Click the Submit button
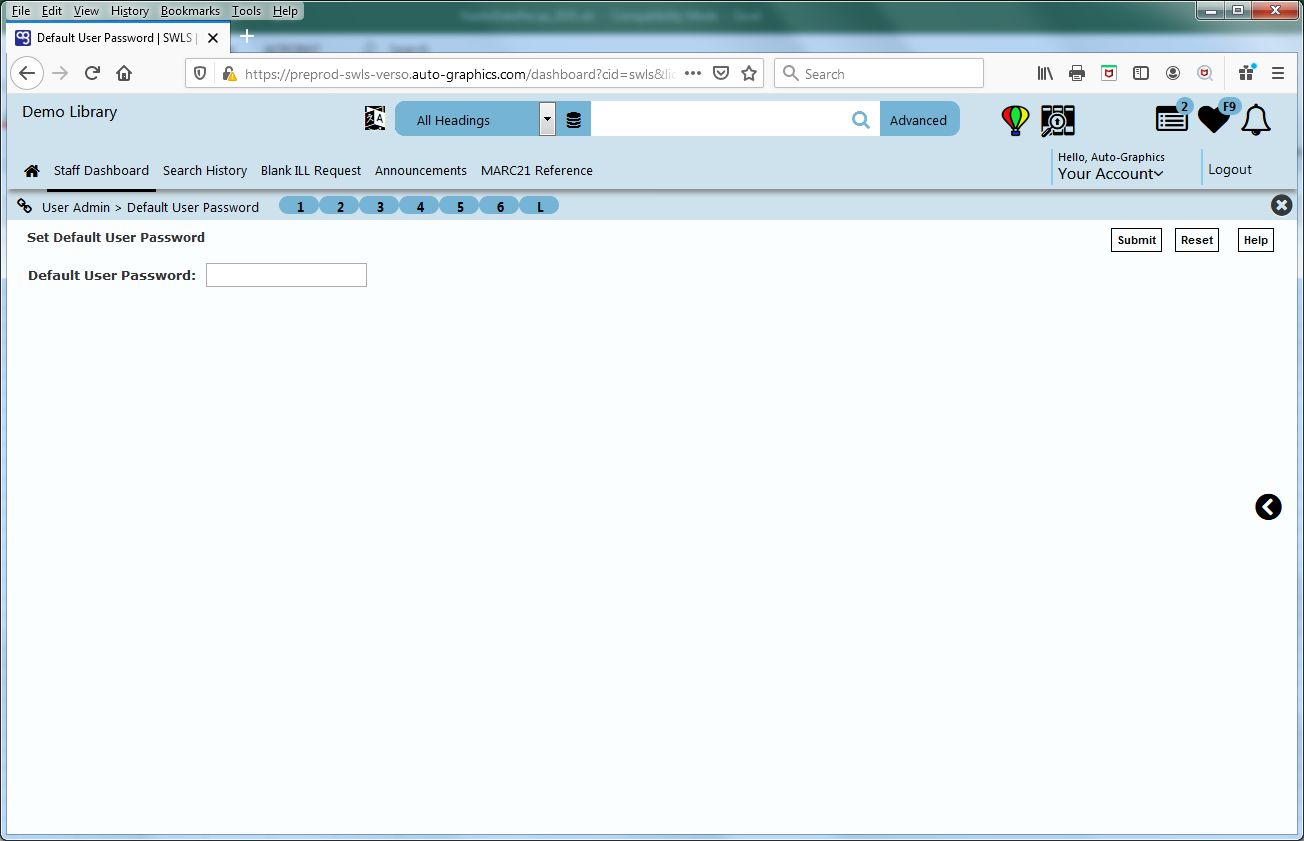 1136,240
